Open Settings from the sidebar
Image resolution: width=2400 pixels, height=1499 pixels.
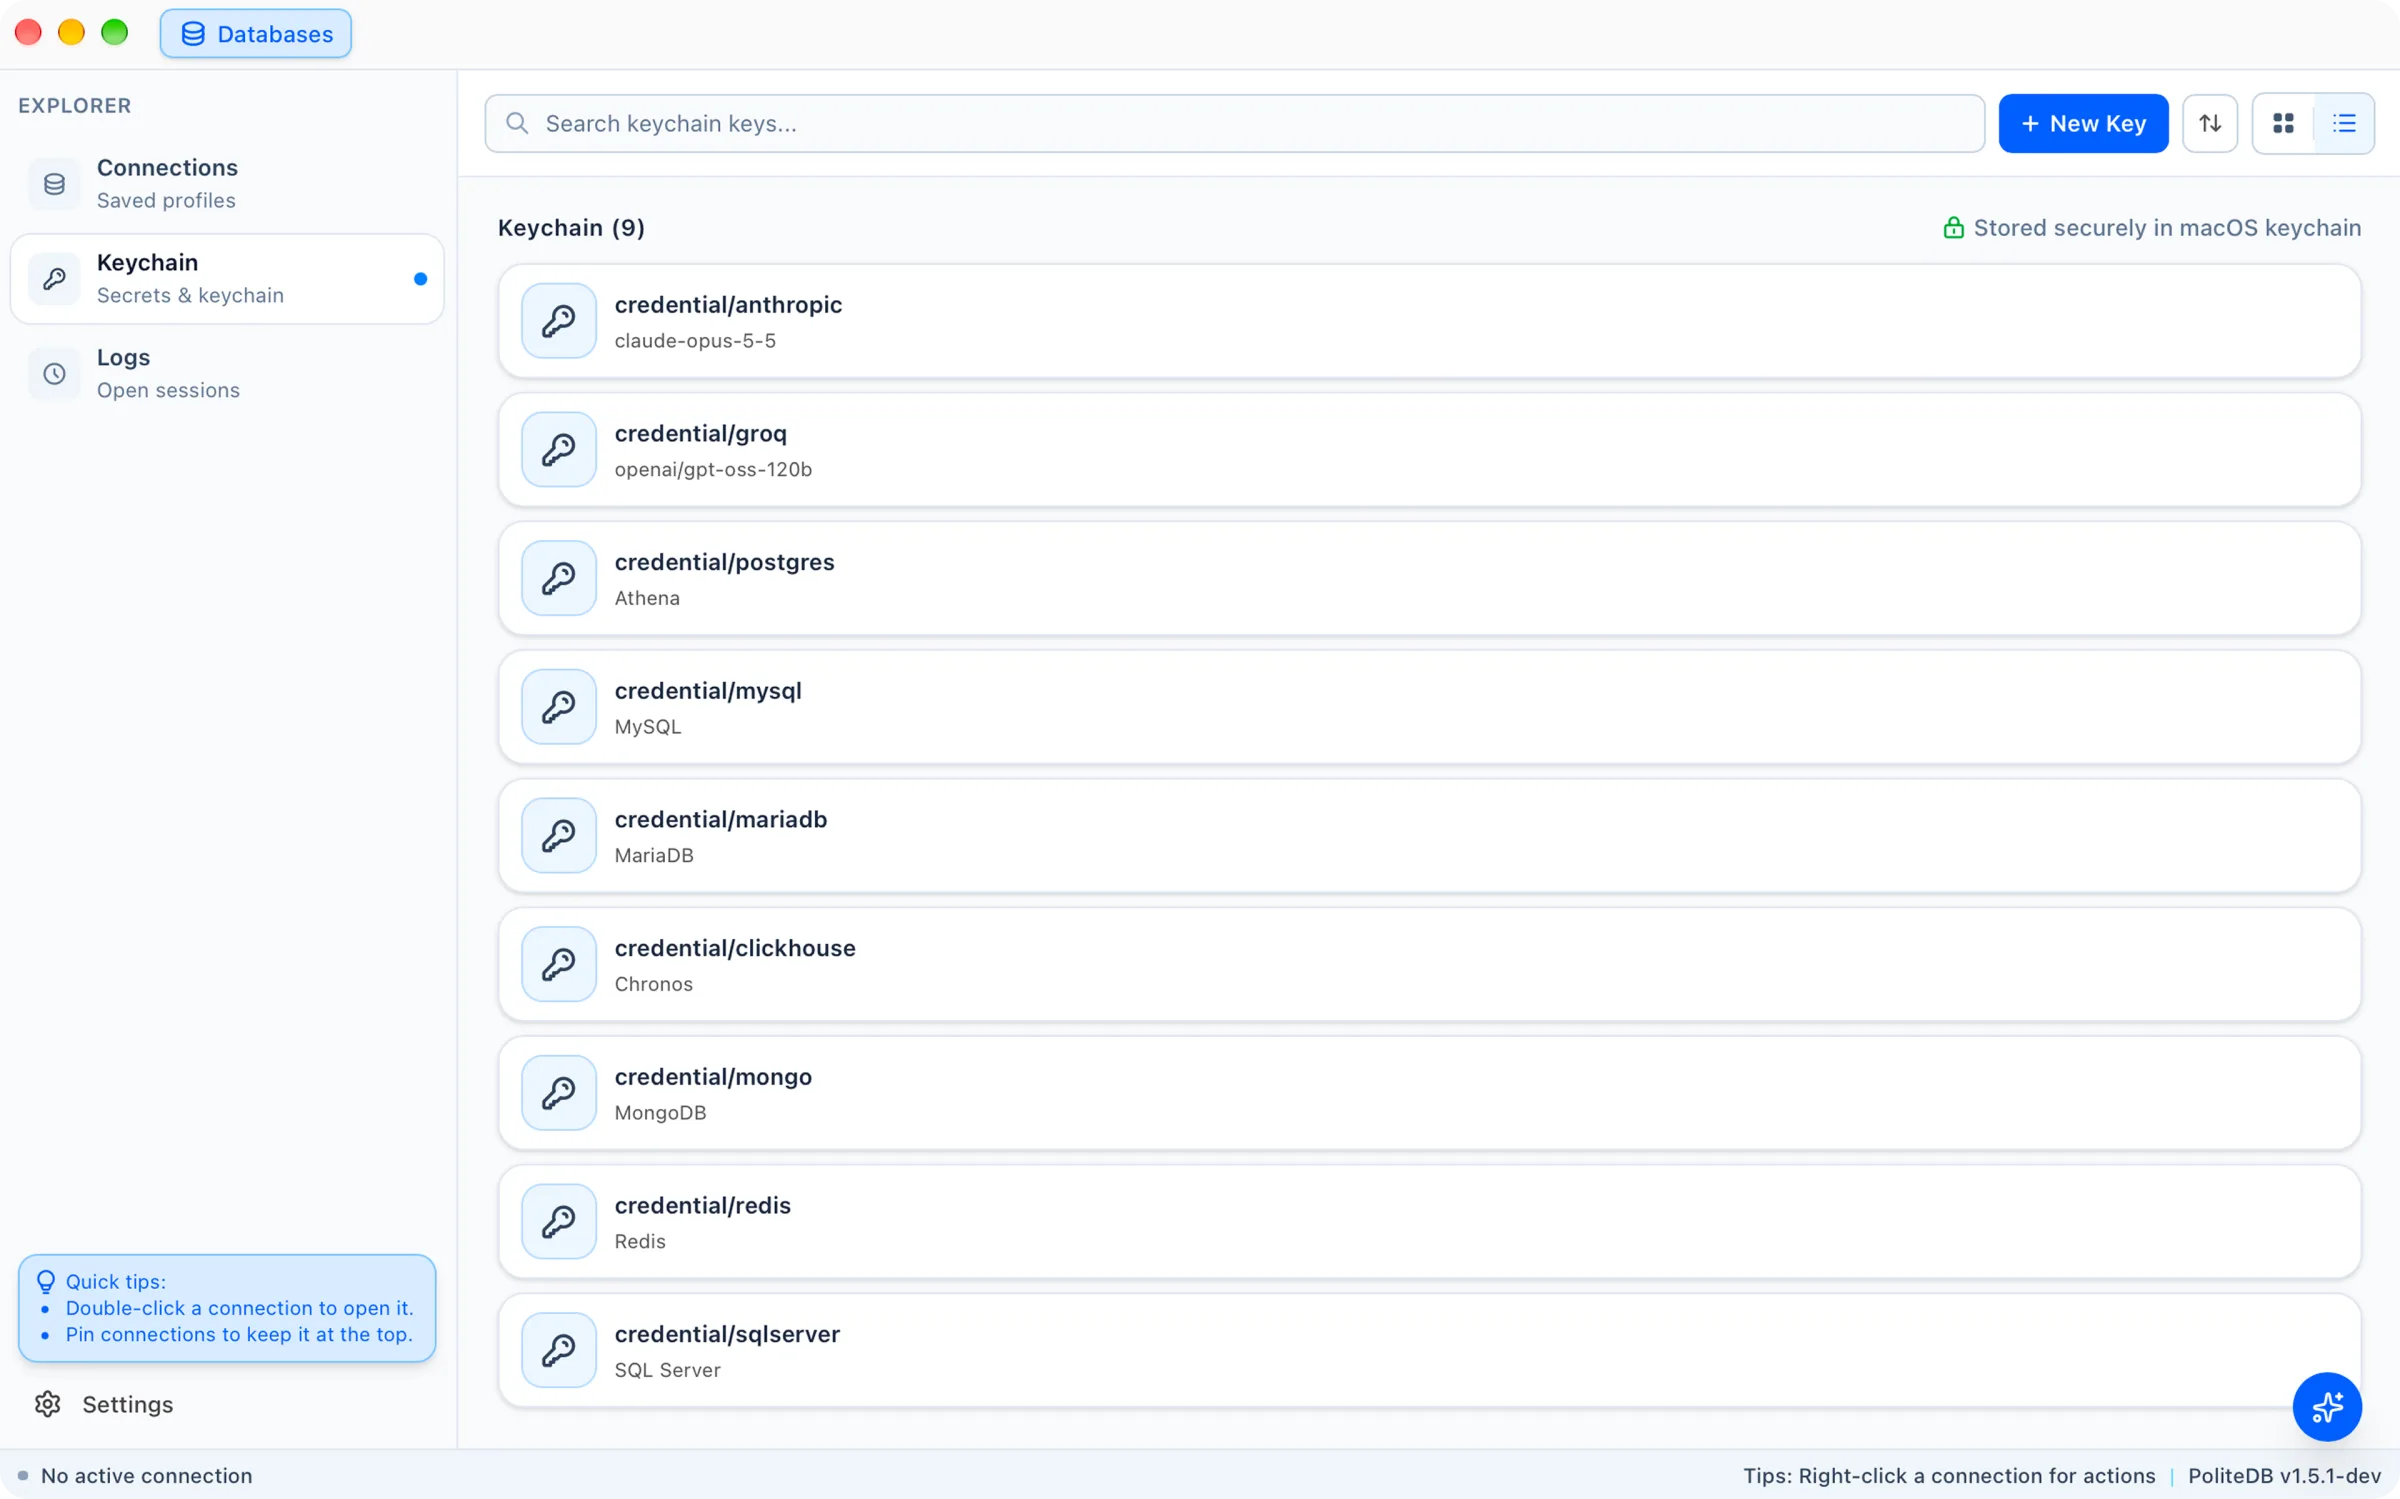pos(104,1404)
